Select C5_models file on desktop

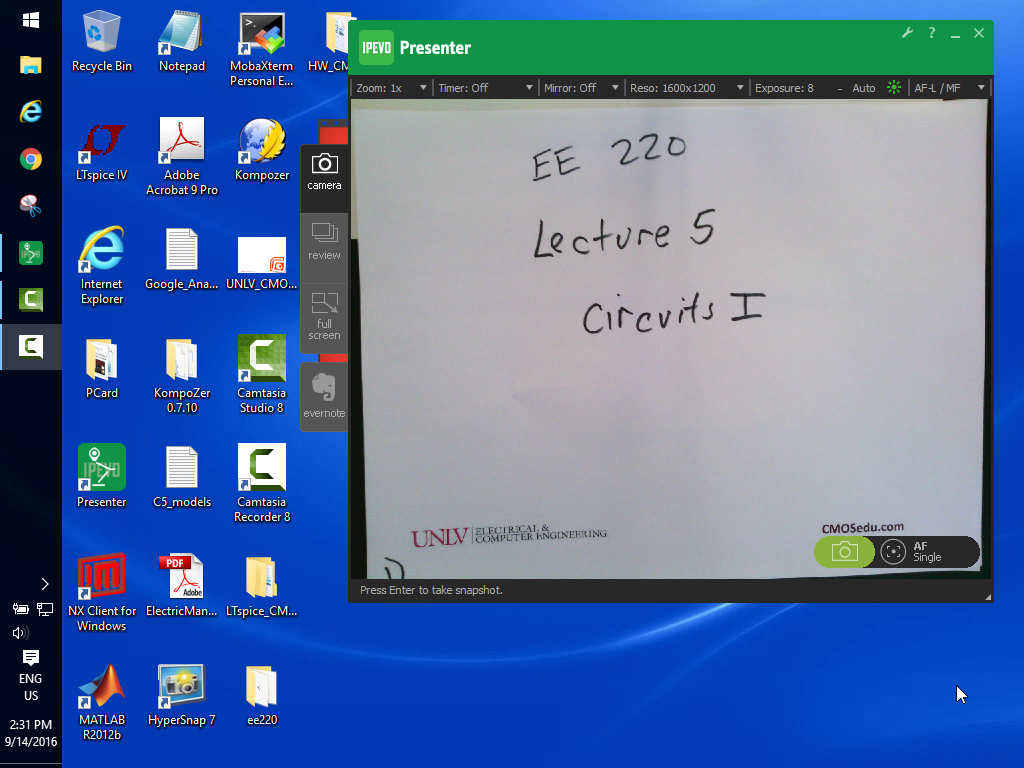tap(182, 477)
